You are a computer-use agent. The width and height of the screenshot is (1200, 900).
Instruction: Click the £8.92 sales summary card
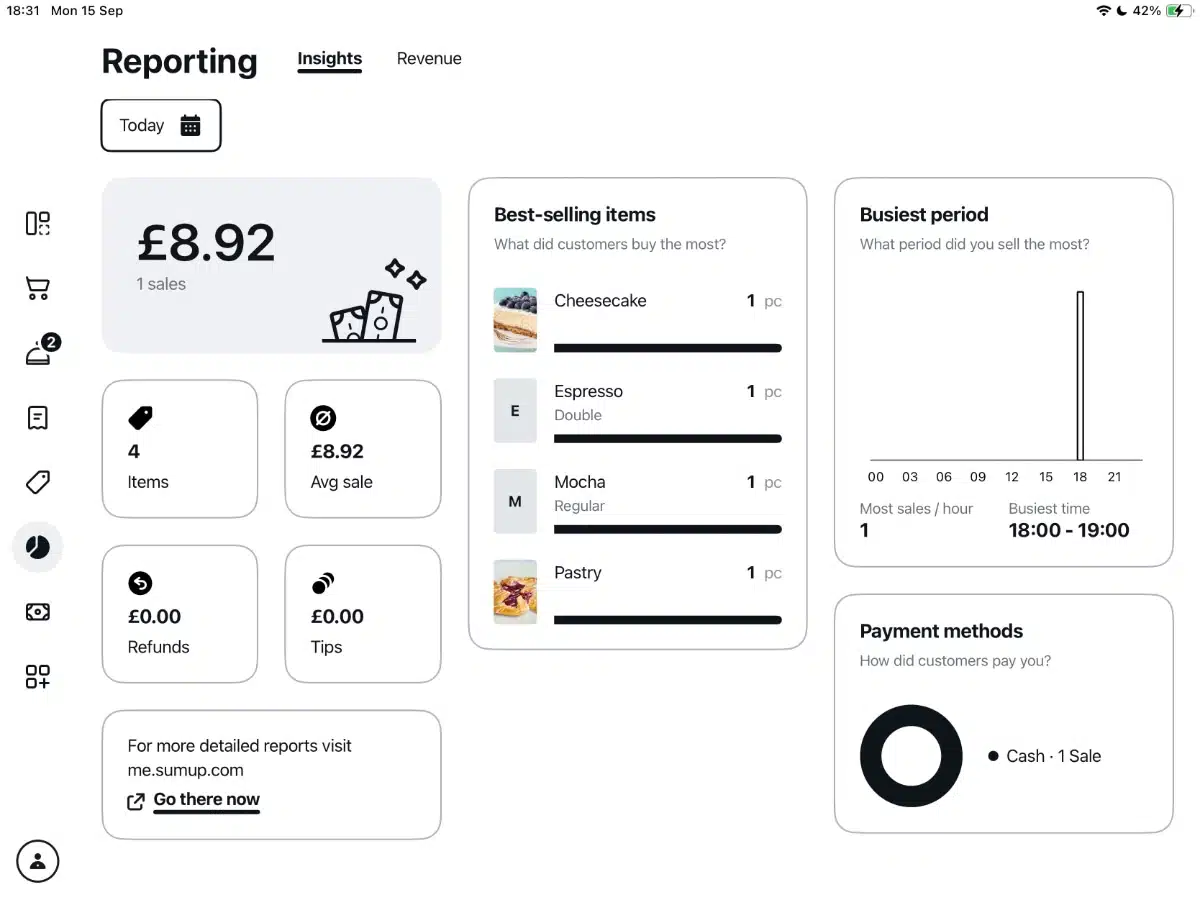tap(271, 265)
